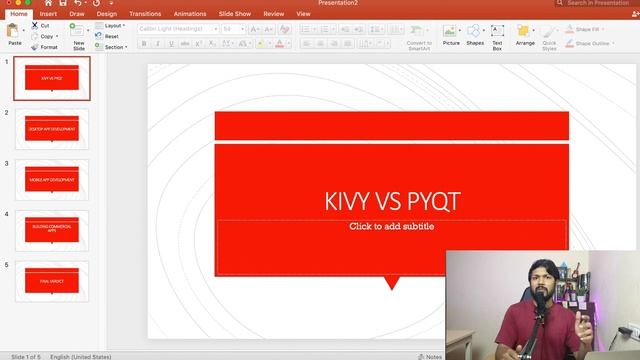Click the Picture insert icon
Image resolution: width=640 pixels, height=360 pixels.
(449, 31)
